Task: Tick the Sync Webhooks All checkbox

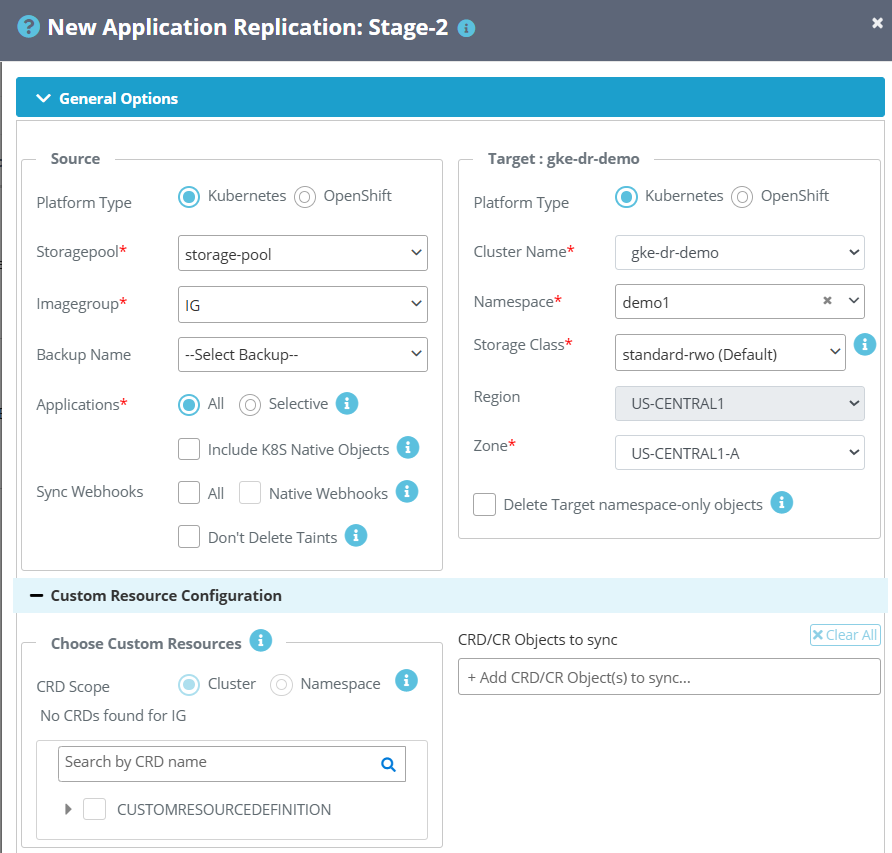Action: tap(189, 493)
